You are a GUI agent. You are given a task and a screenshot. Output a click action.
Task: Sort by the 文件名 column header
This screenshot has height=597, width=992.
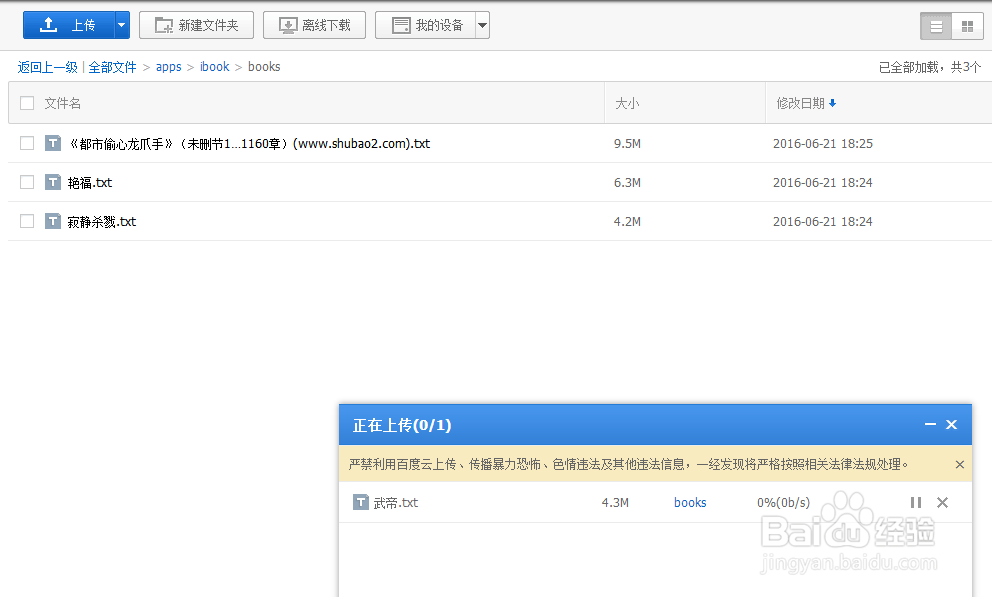coord(63,103)
